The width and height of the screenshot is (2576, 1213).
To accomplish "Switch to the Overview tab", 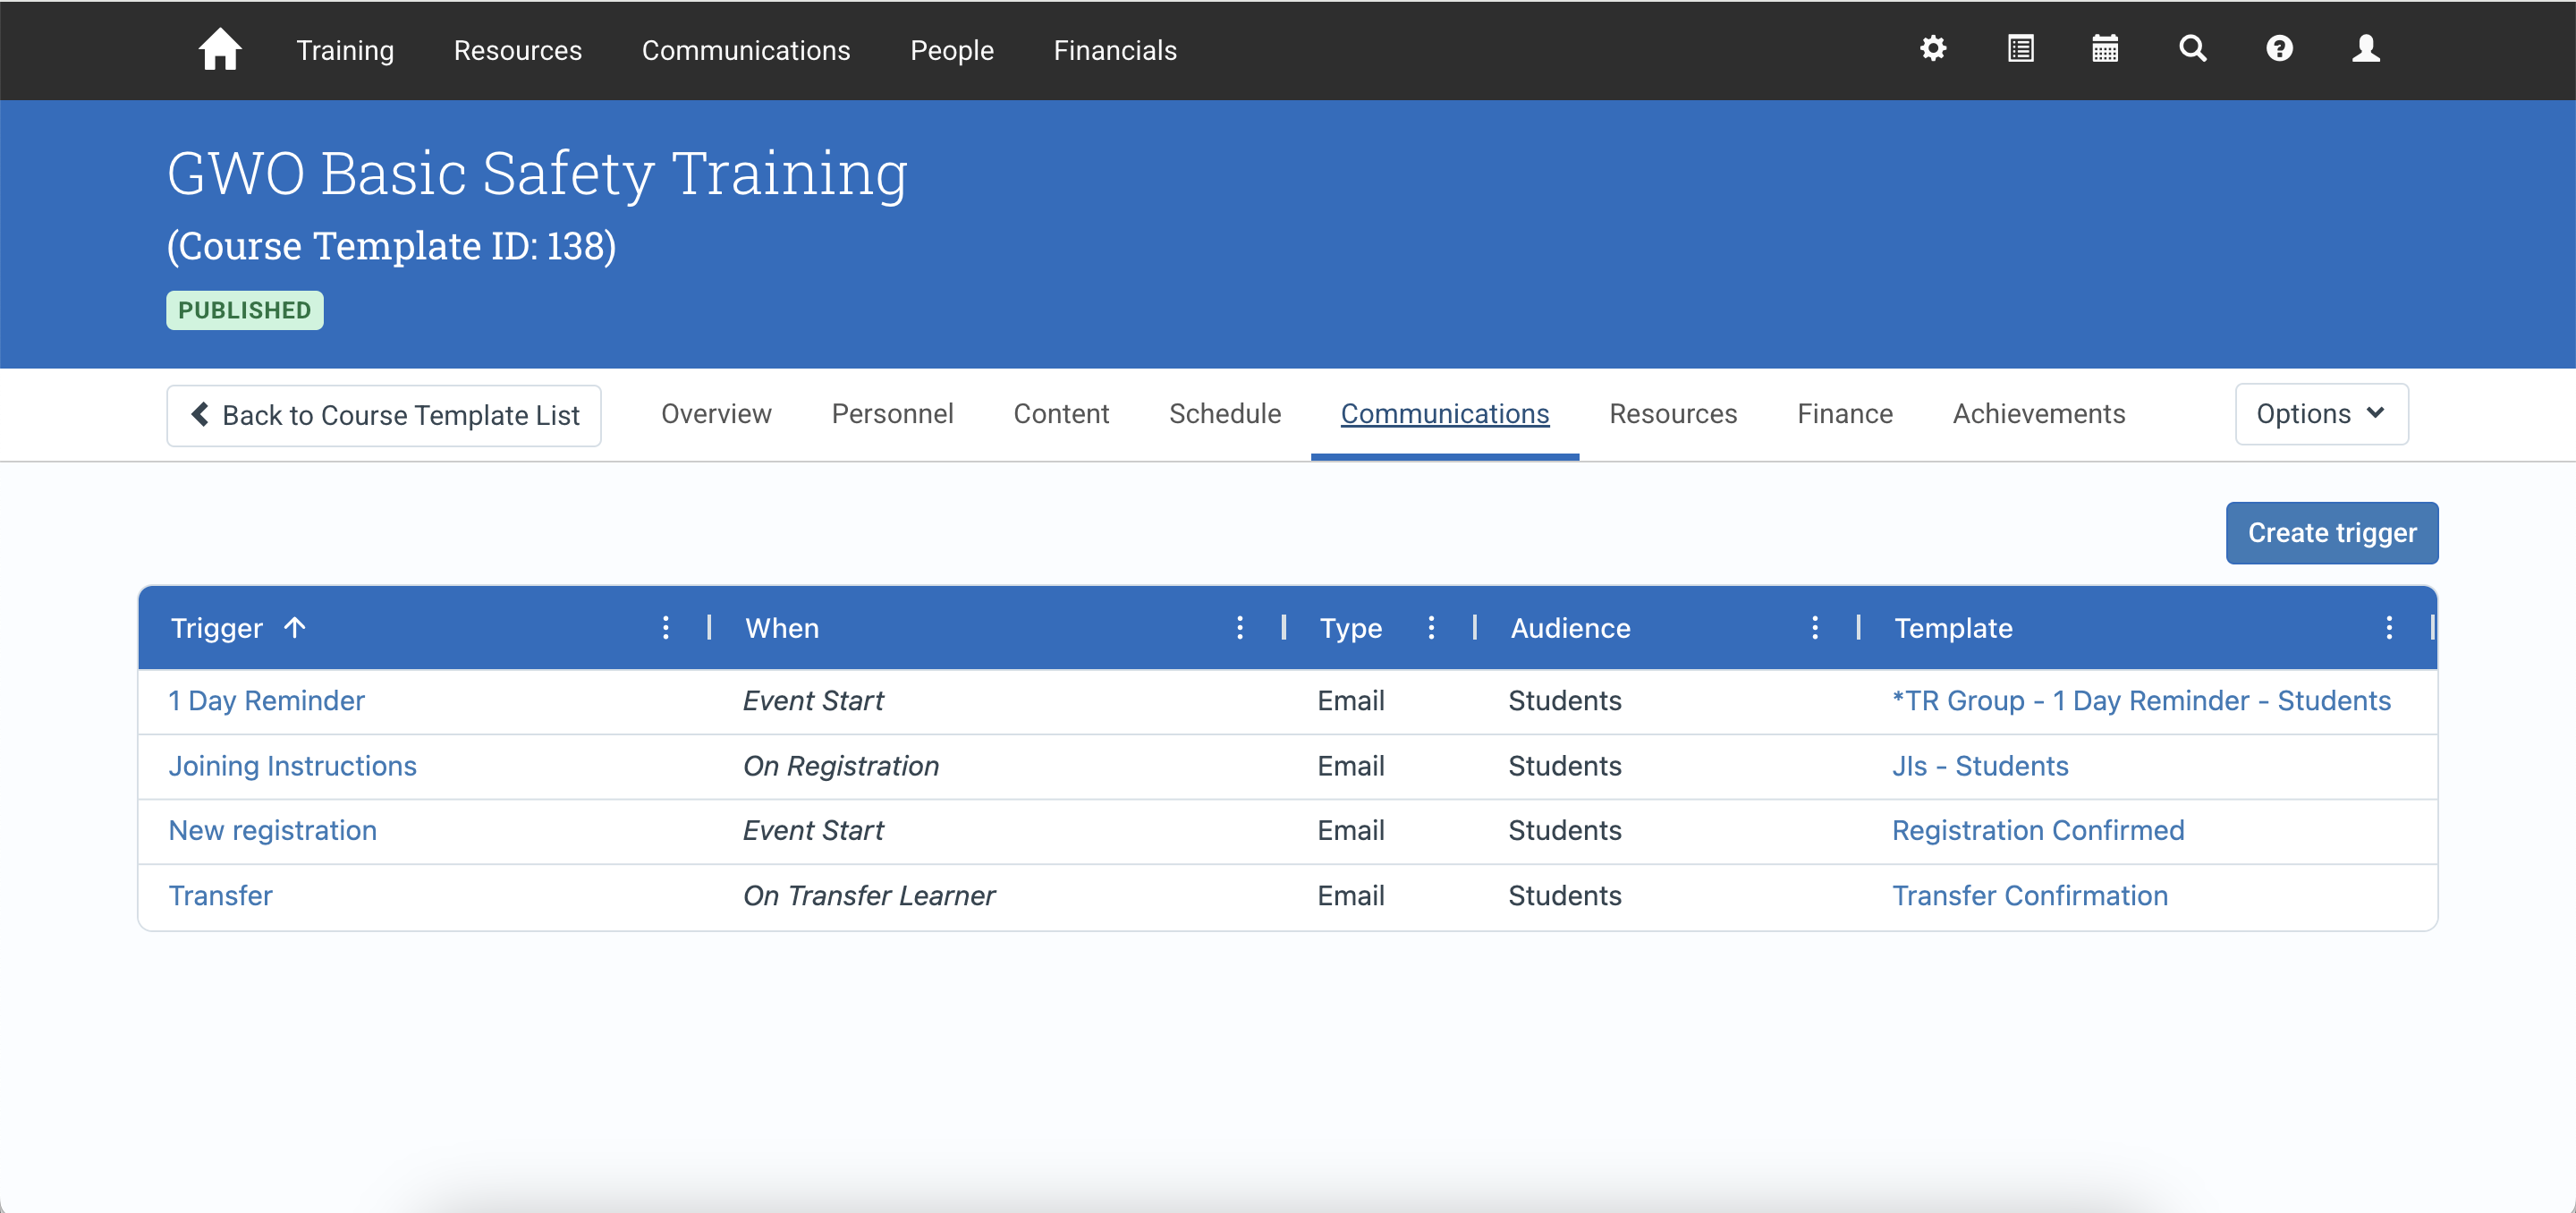I will 716,414.
